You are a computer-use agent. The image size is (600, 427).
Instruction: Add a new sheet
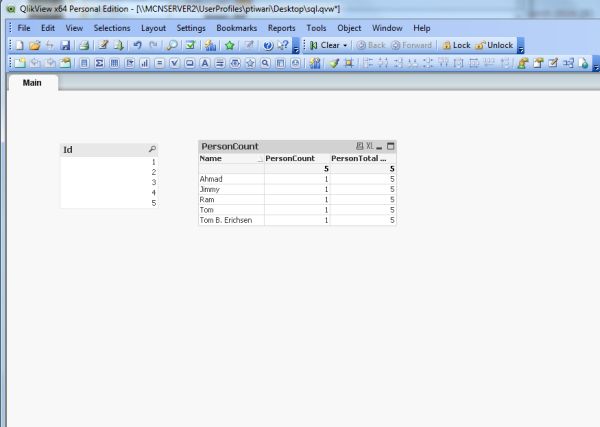(20, 63)
